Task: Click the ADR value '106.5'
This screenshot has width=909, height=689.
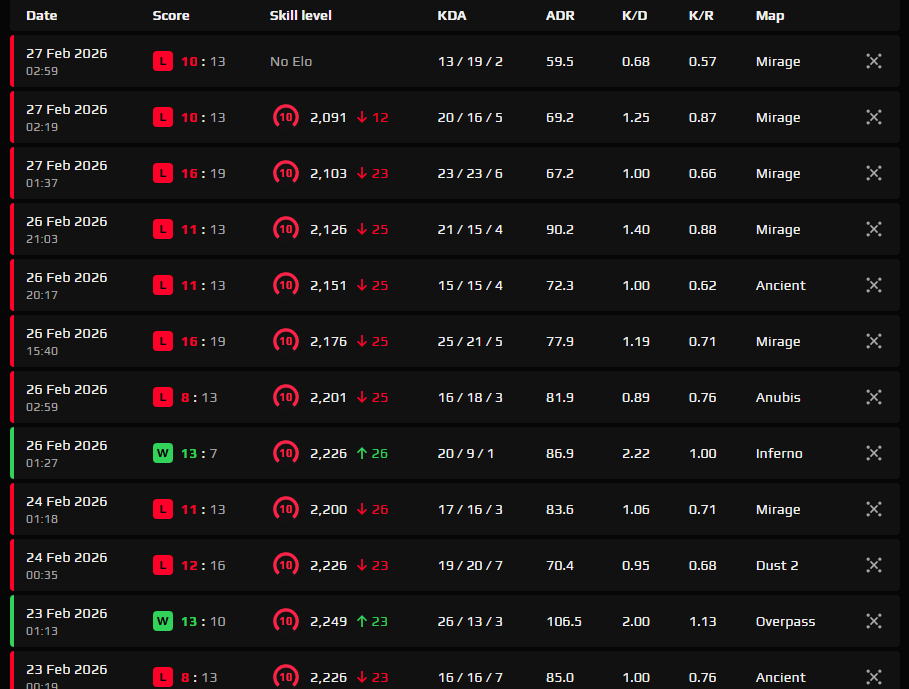Action: click(564, 621)
